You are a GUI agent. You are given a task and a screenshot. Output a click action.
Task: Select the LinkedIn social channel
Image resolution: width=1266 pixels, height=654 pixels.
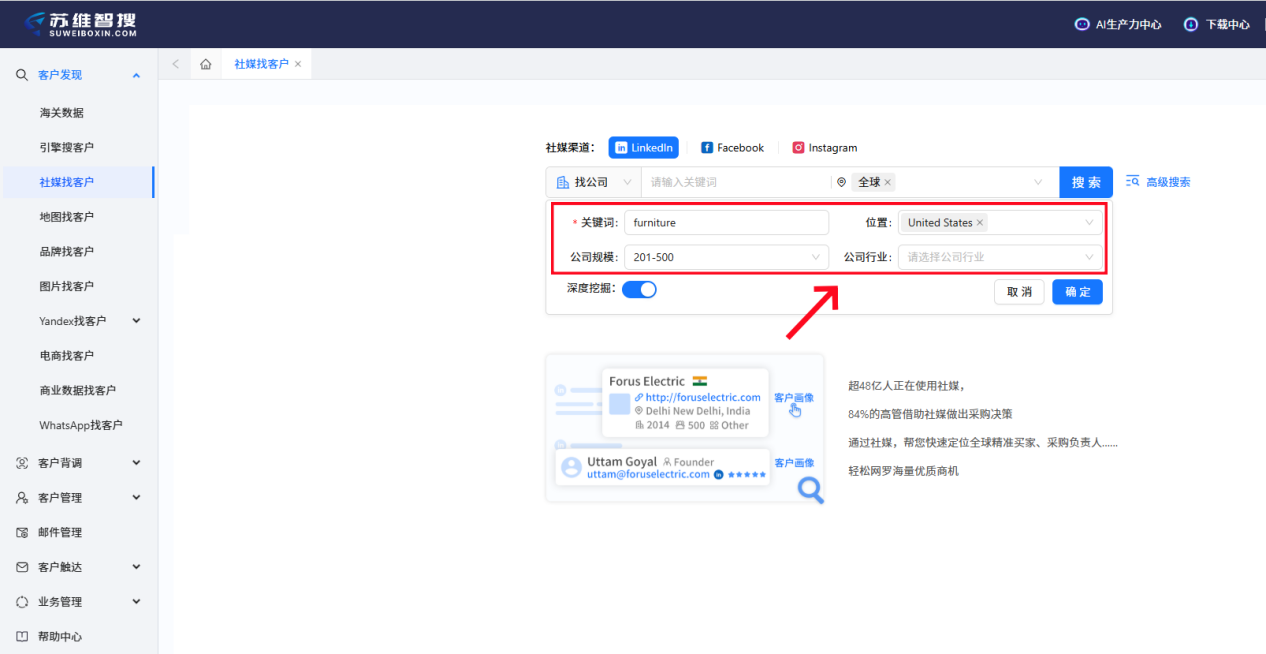[x=643, y=148]
